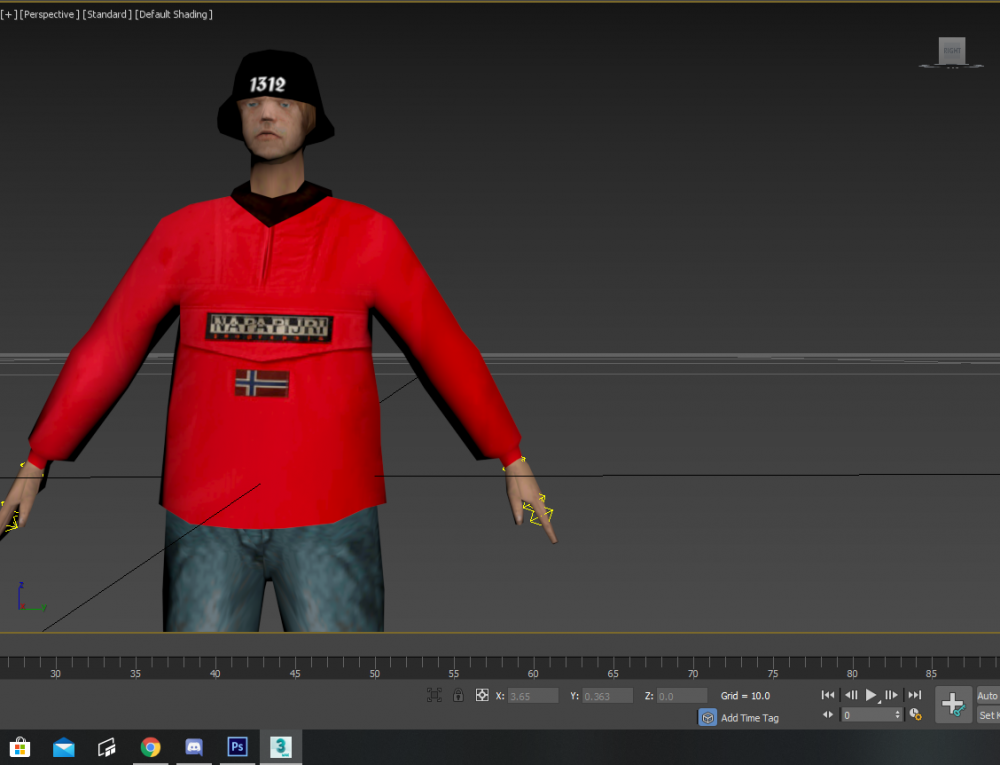Play the animation
This screenshot has width=1000, height=765.
pos(871,695)
